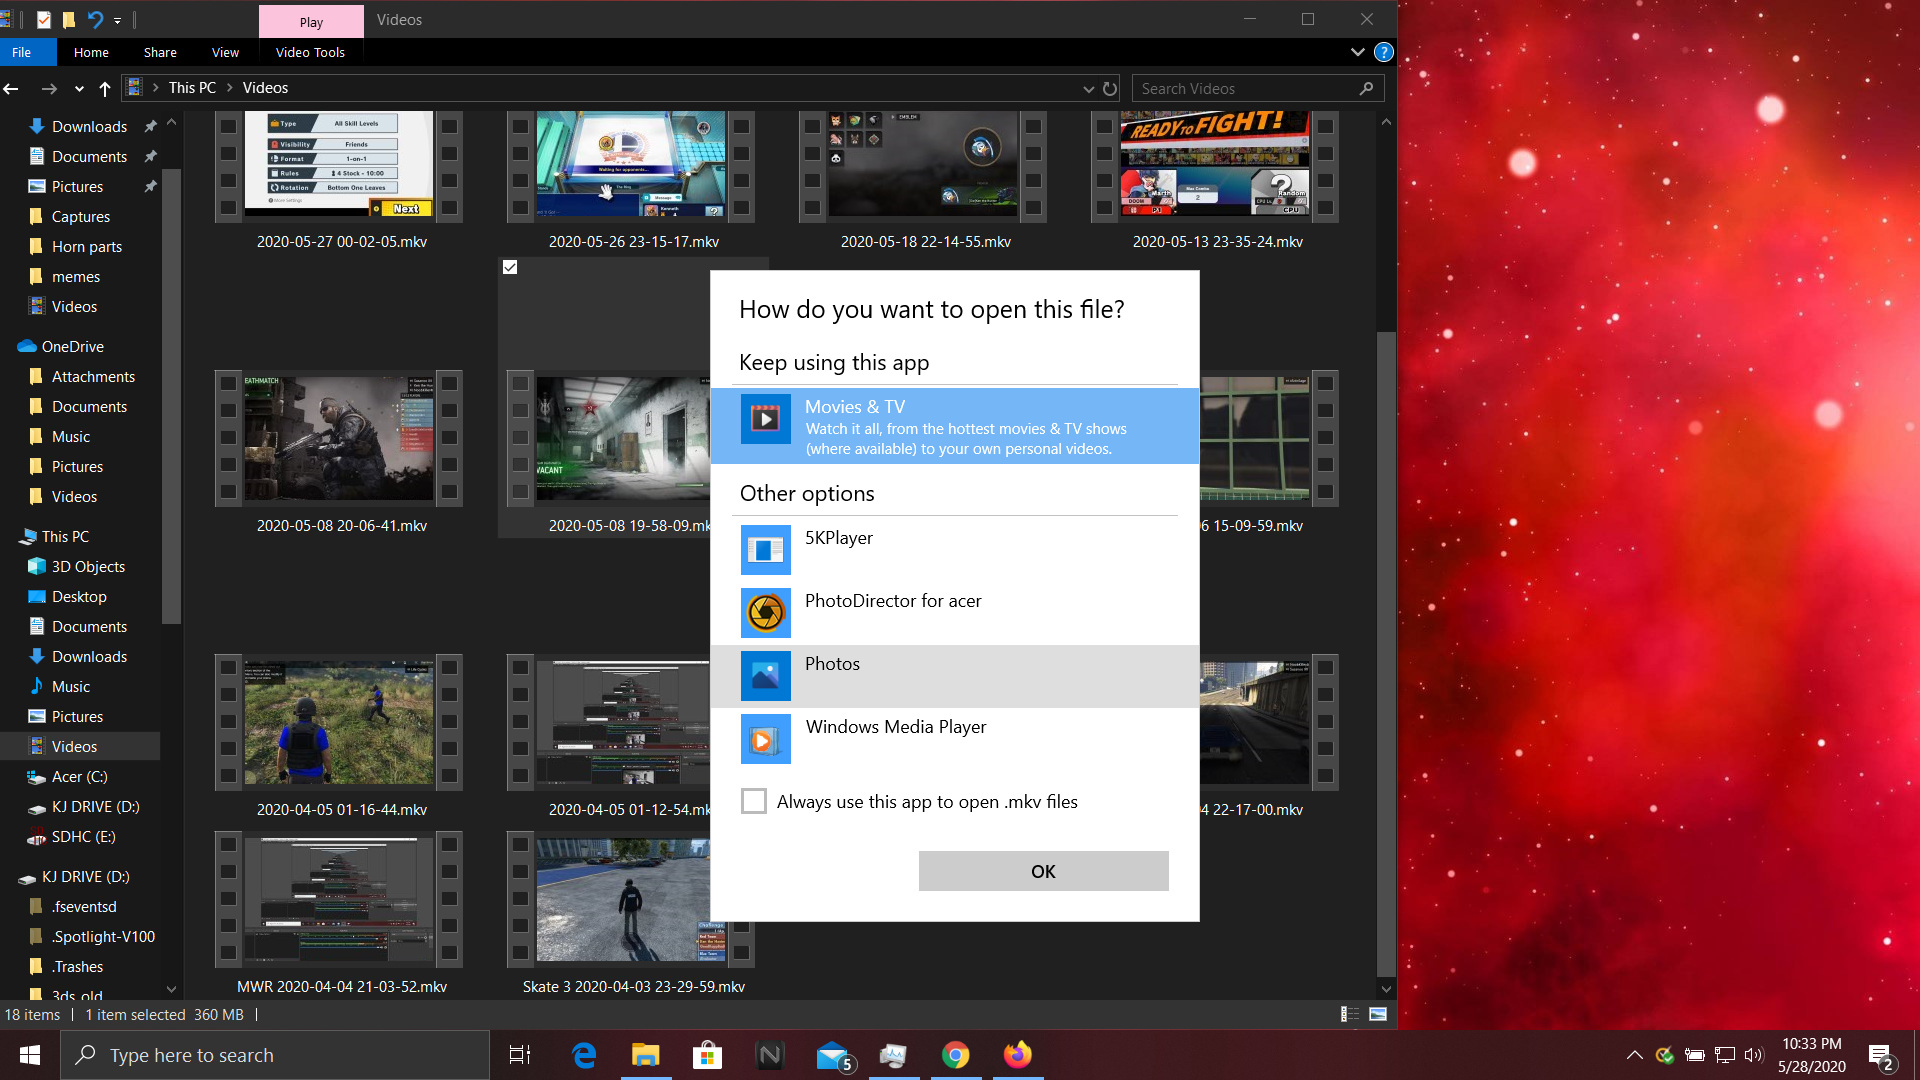The height and width of the screenshot is (1080, 1920).
Task: Select Movies & TV app icon
Action: click(x=765, y=419)
